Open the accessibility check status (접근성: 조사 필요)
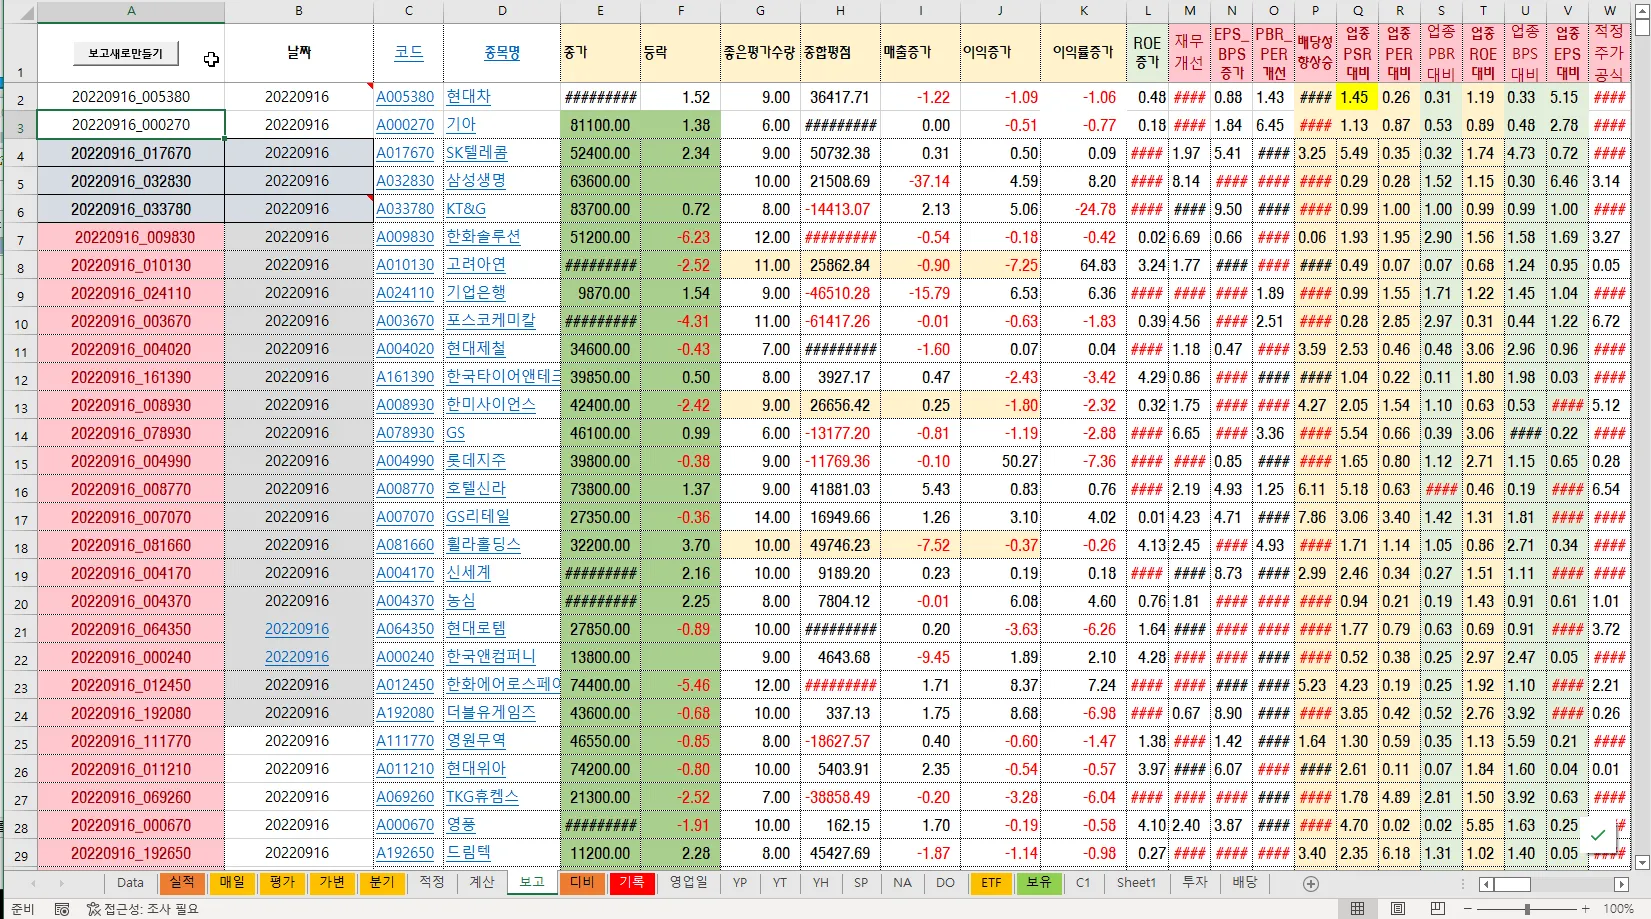 [x=143, y=909]
